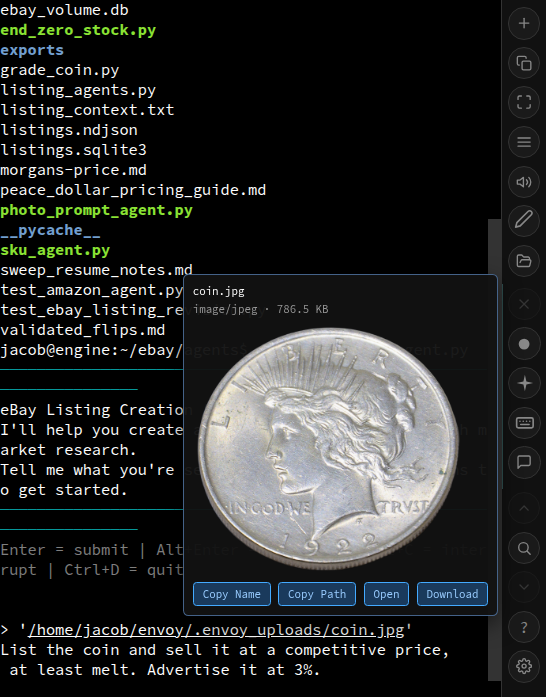Click the Peace dollar coin image preview

328,448
